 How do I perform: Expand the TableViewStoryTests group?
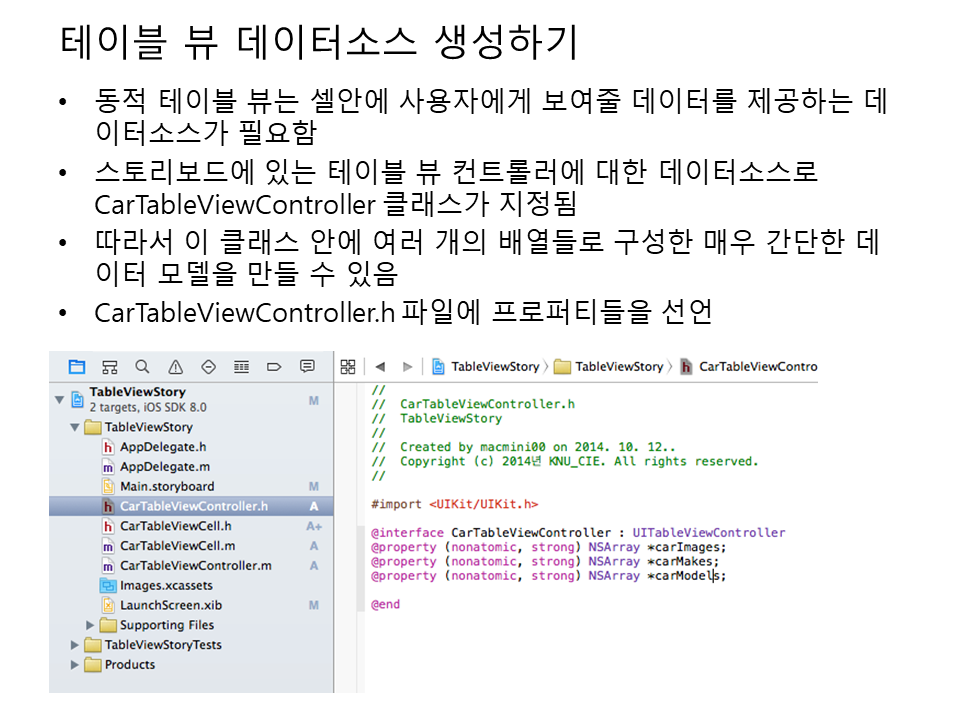coord(75,645)
